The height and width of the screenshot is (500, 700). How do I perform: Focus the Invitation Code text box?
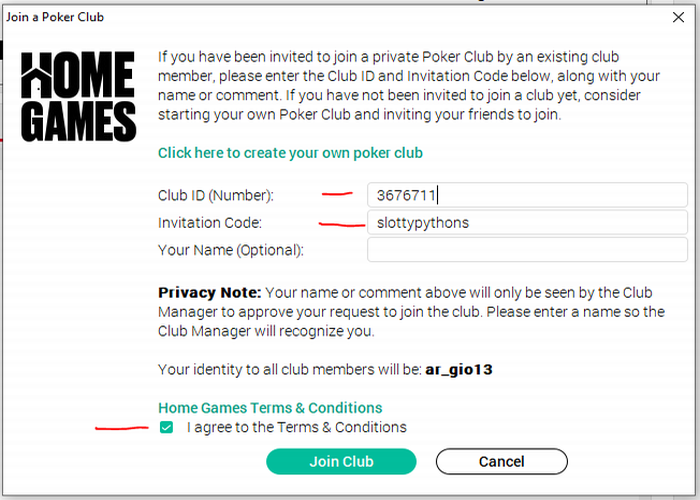pos(527,223)
